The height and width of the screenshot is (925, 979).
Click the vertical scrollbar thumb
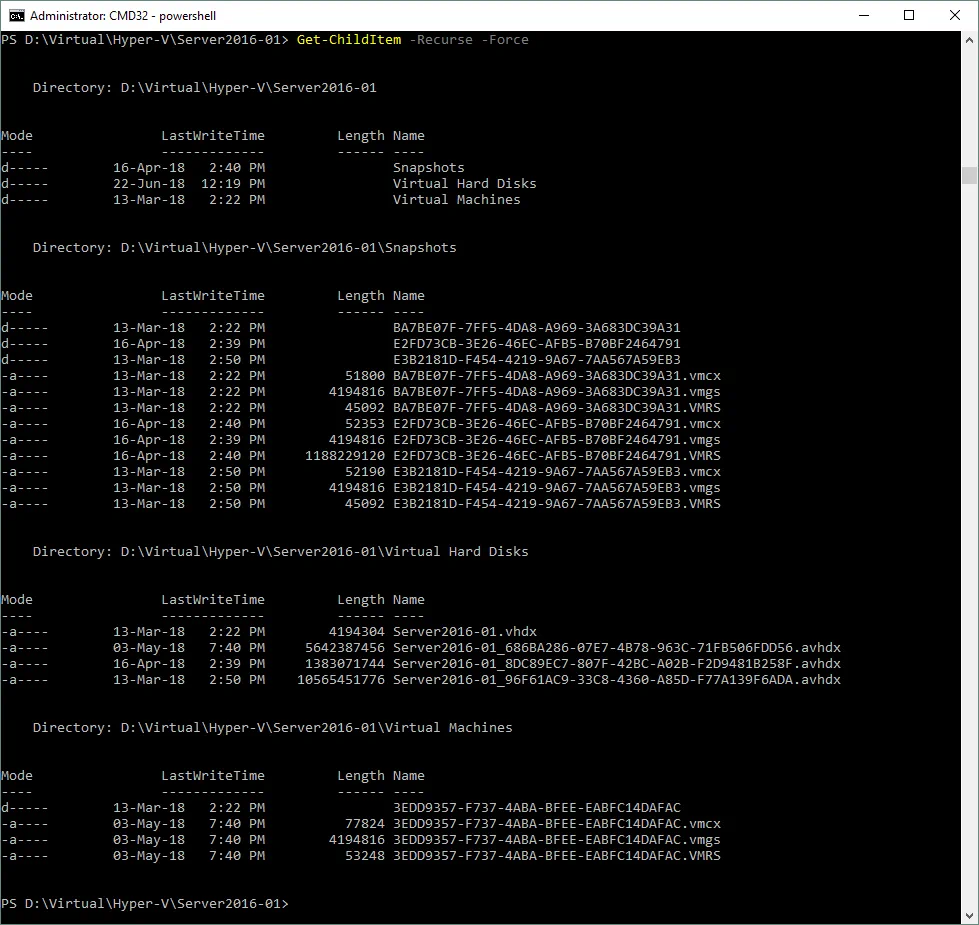[968, 176]
